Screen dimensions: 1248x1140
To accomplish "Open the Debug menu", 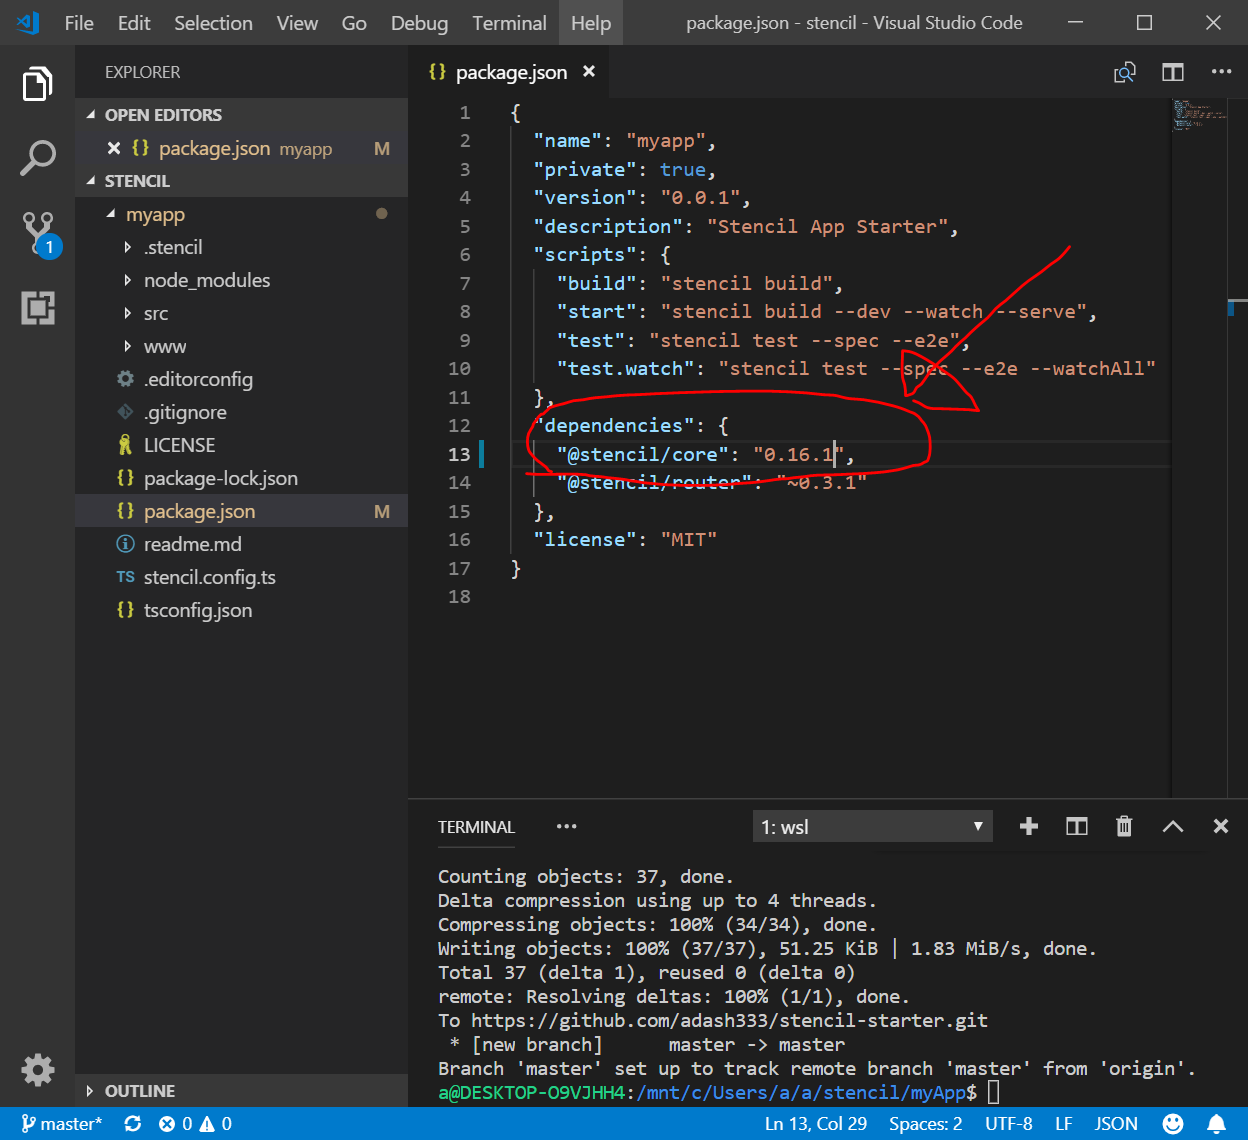I will click(x=419, y=23).
